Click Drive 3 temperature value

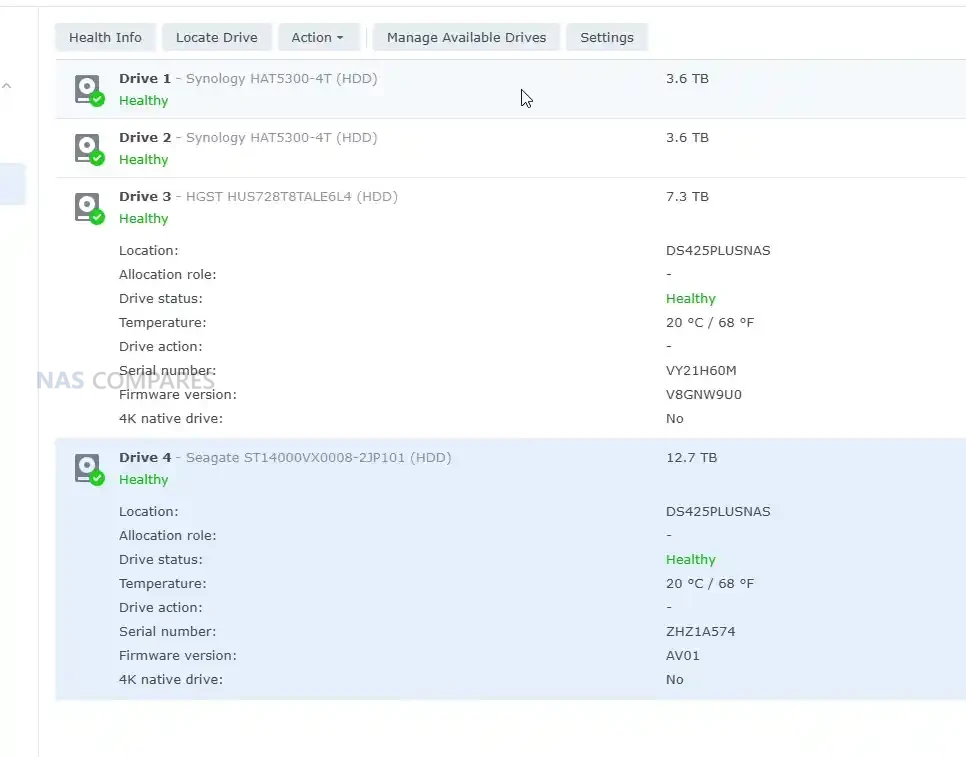click(709, 322)
